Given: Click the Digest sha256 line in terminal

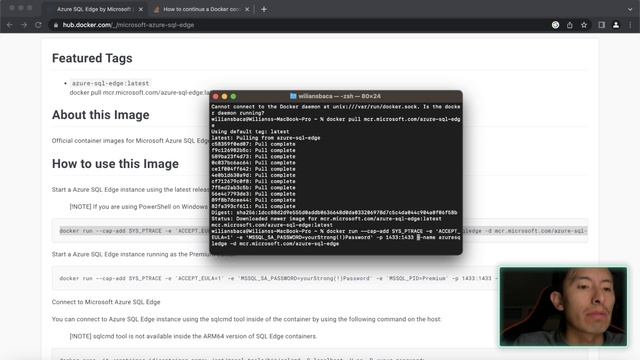Looking at the screenshot, I should (x=334, y=213).
